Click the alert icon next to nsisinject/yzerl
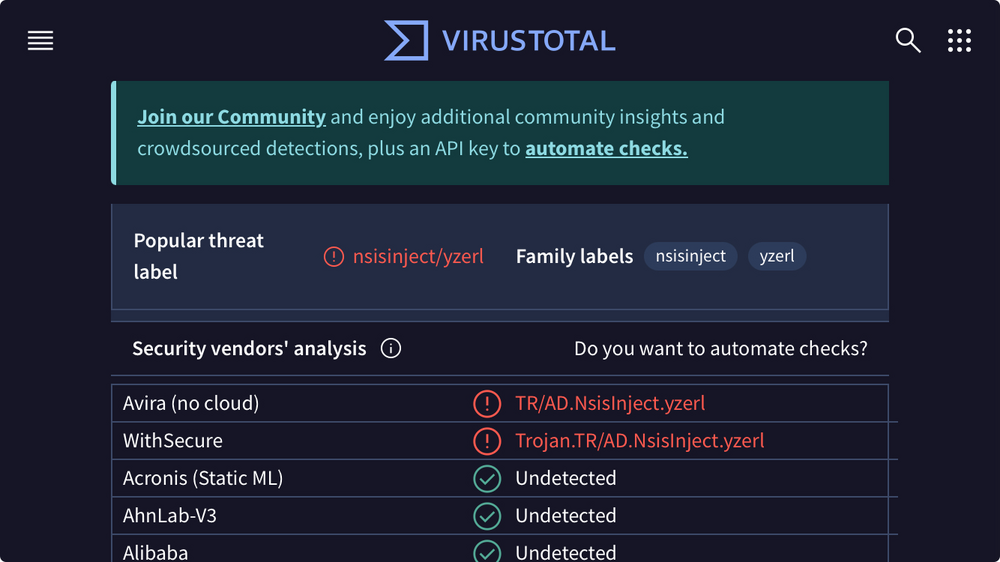The image size is (1000, 562). [334, 256]
